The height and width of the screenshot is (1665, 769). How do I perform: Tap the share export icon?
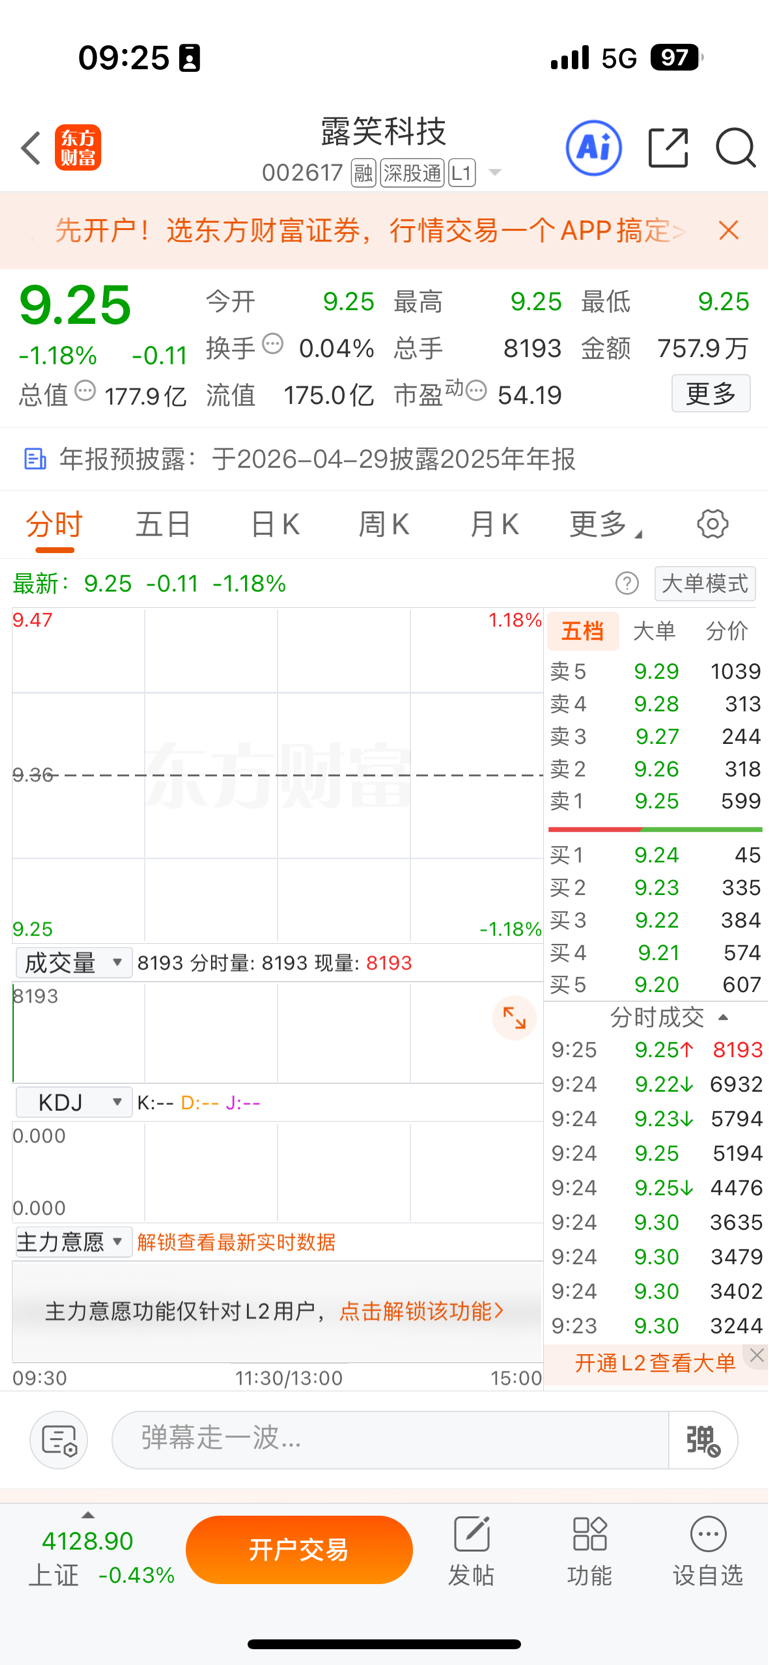coord(668,148)
